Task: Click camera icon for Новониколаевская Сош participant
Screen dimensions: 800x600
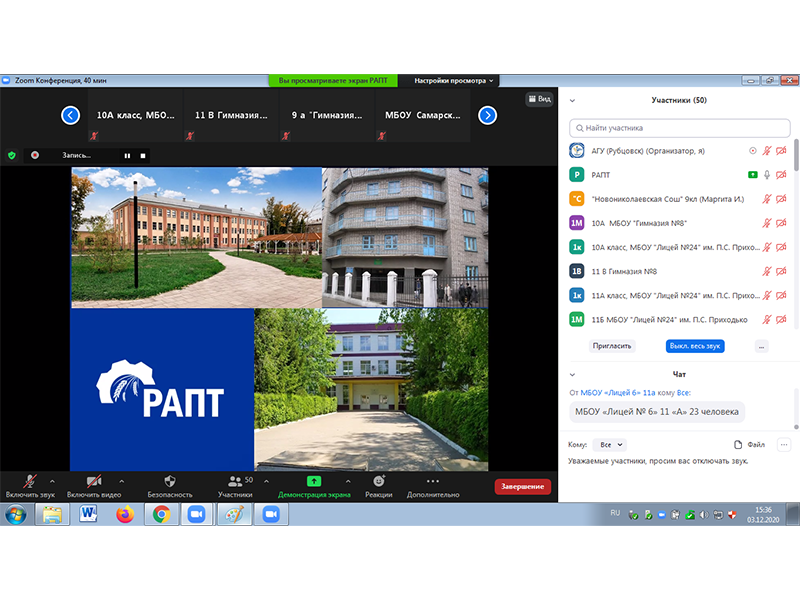Action: [781, 199]
